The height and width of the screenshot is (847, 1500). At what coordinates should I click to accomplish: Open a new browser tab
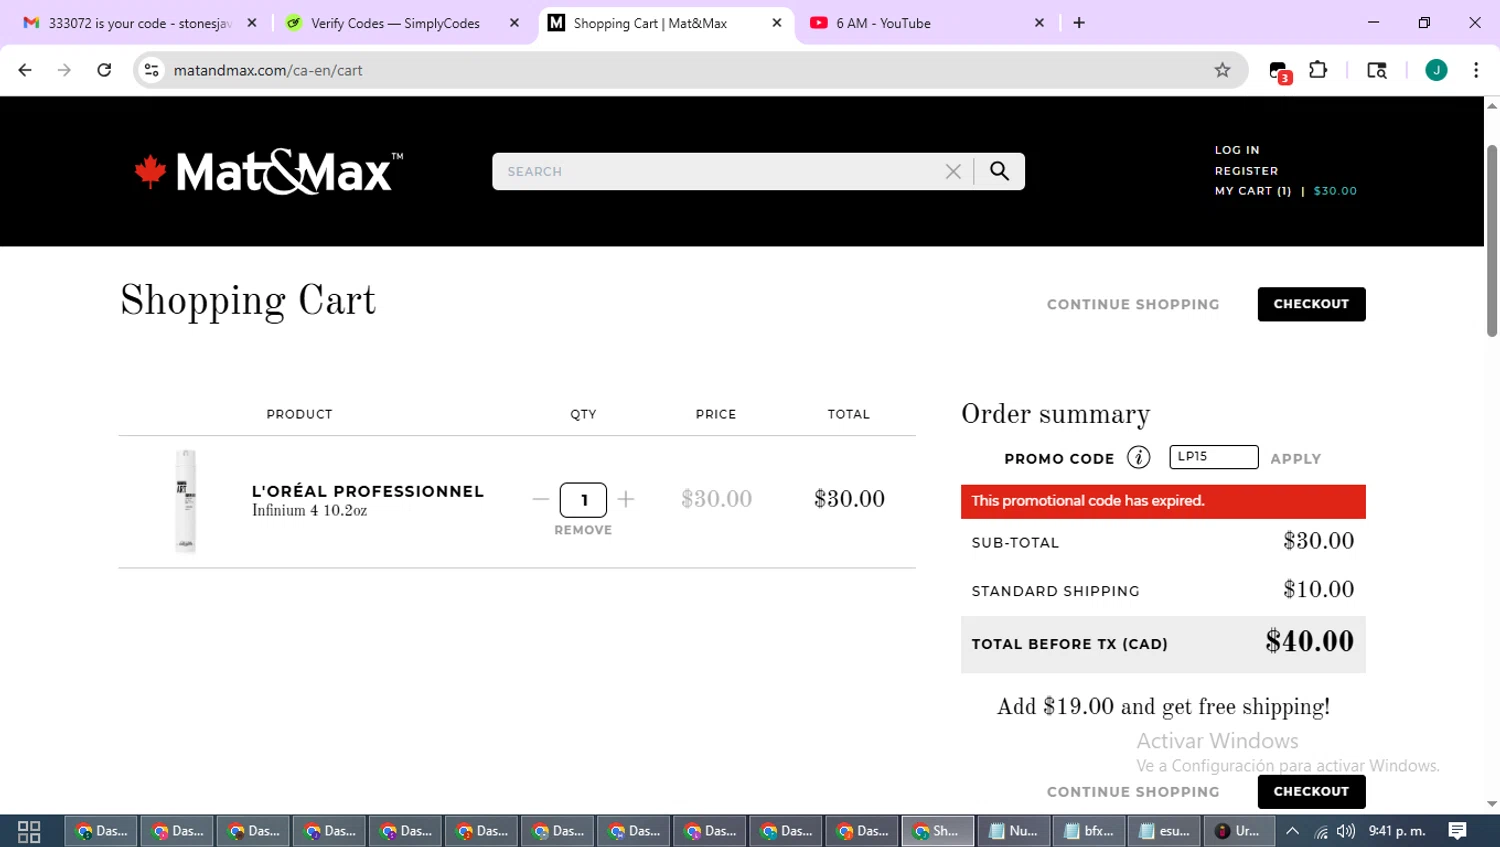1079,23
